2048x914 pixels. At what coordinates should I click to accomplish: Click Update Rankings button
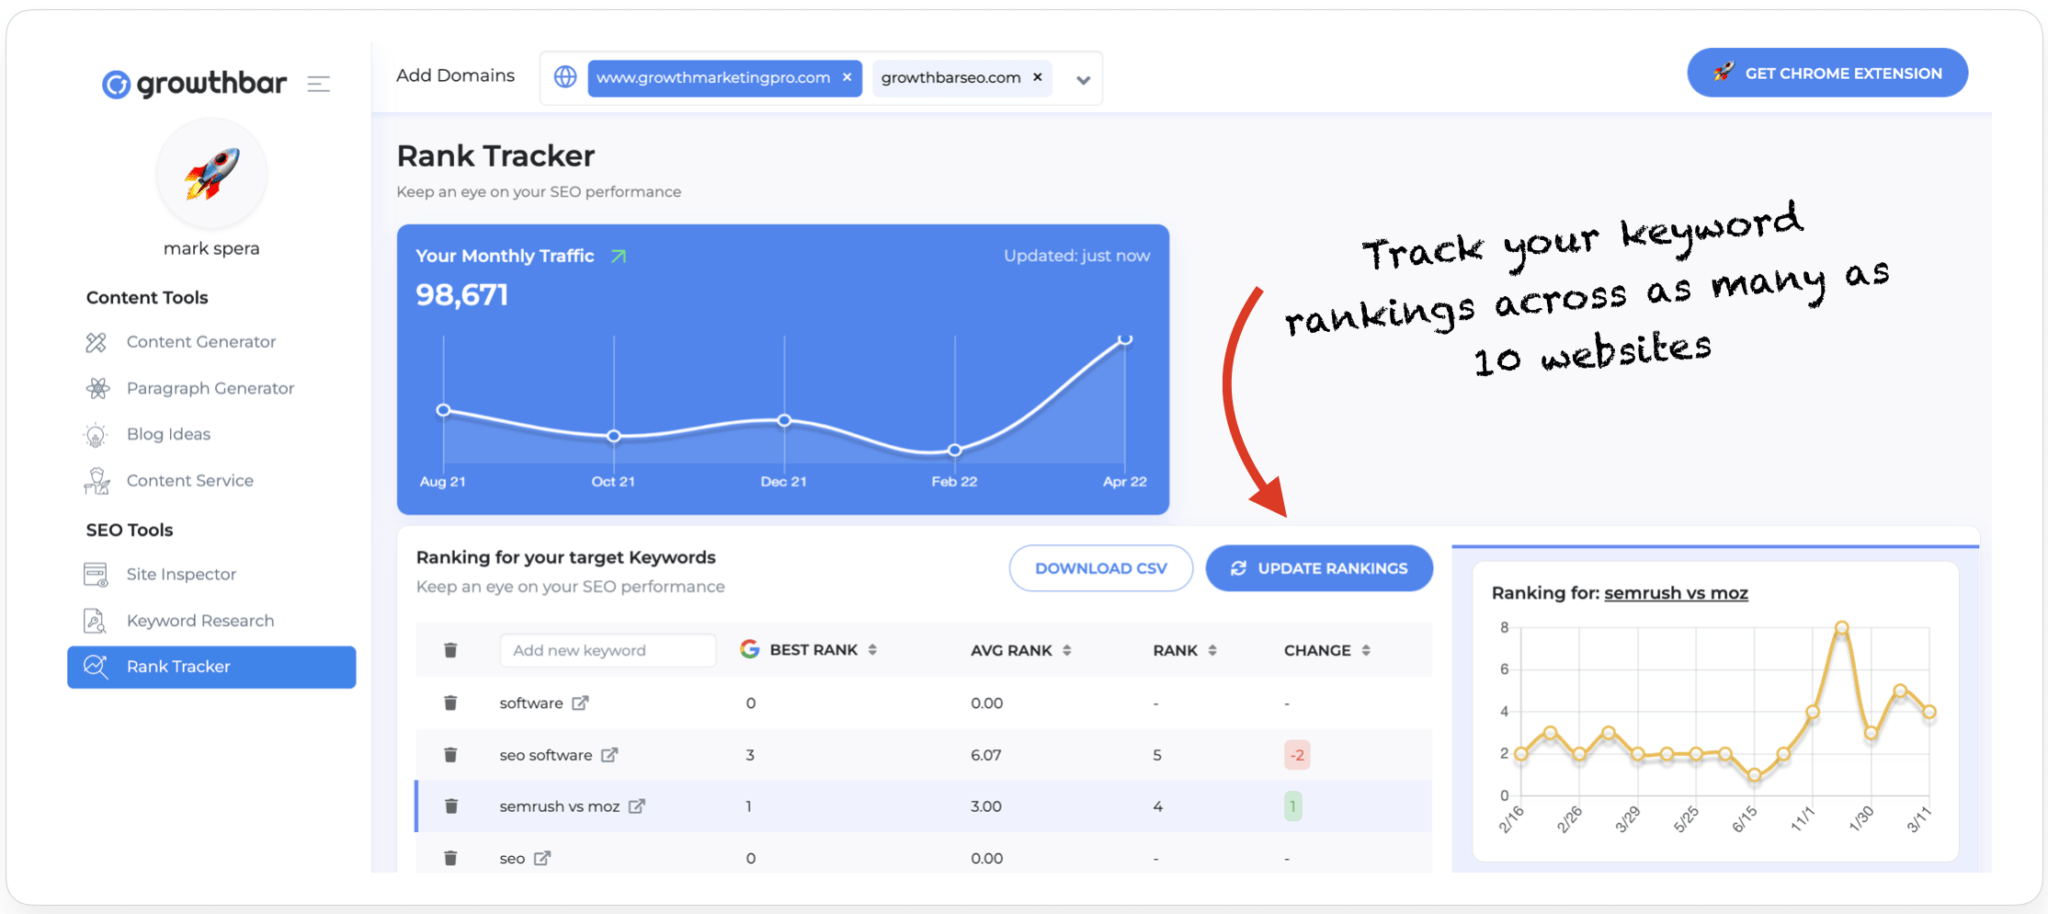coord(1319,568)
